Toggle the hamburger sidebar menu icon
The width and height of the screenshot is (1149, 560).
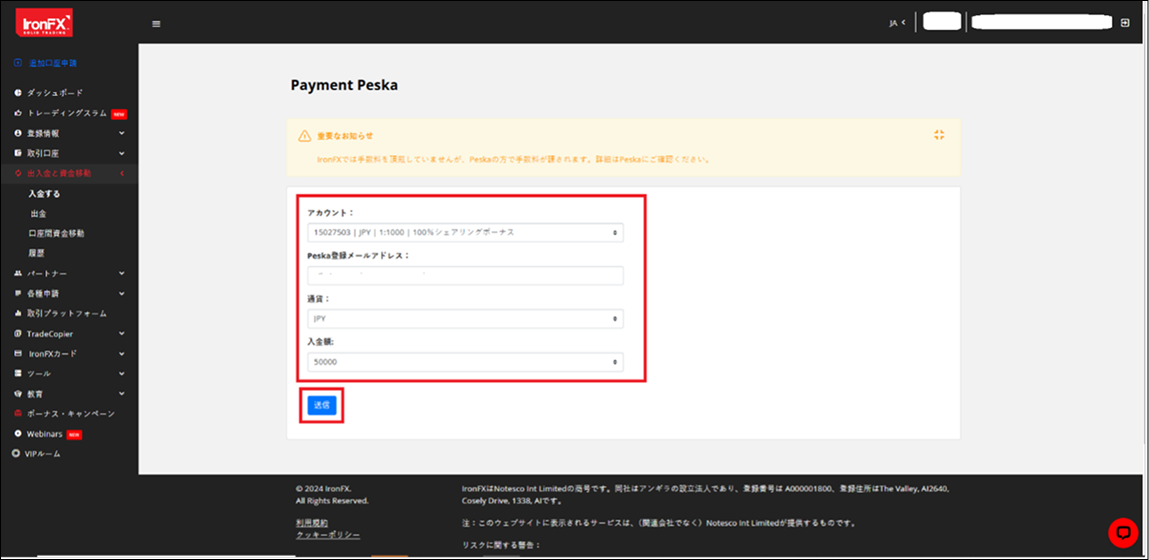click(156, 23)
